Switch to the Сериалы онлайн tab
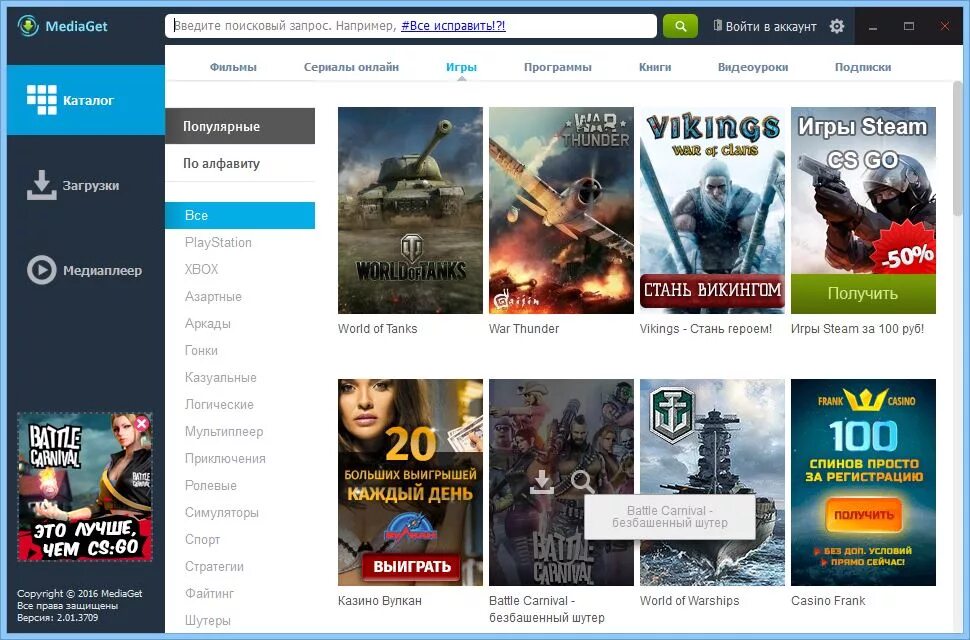Viewport: 970px width, 640px height. pos(351,67)
